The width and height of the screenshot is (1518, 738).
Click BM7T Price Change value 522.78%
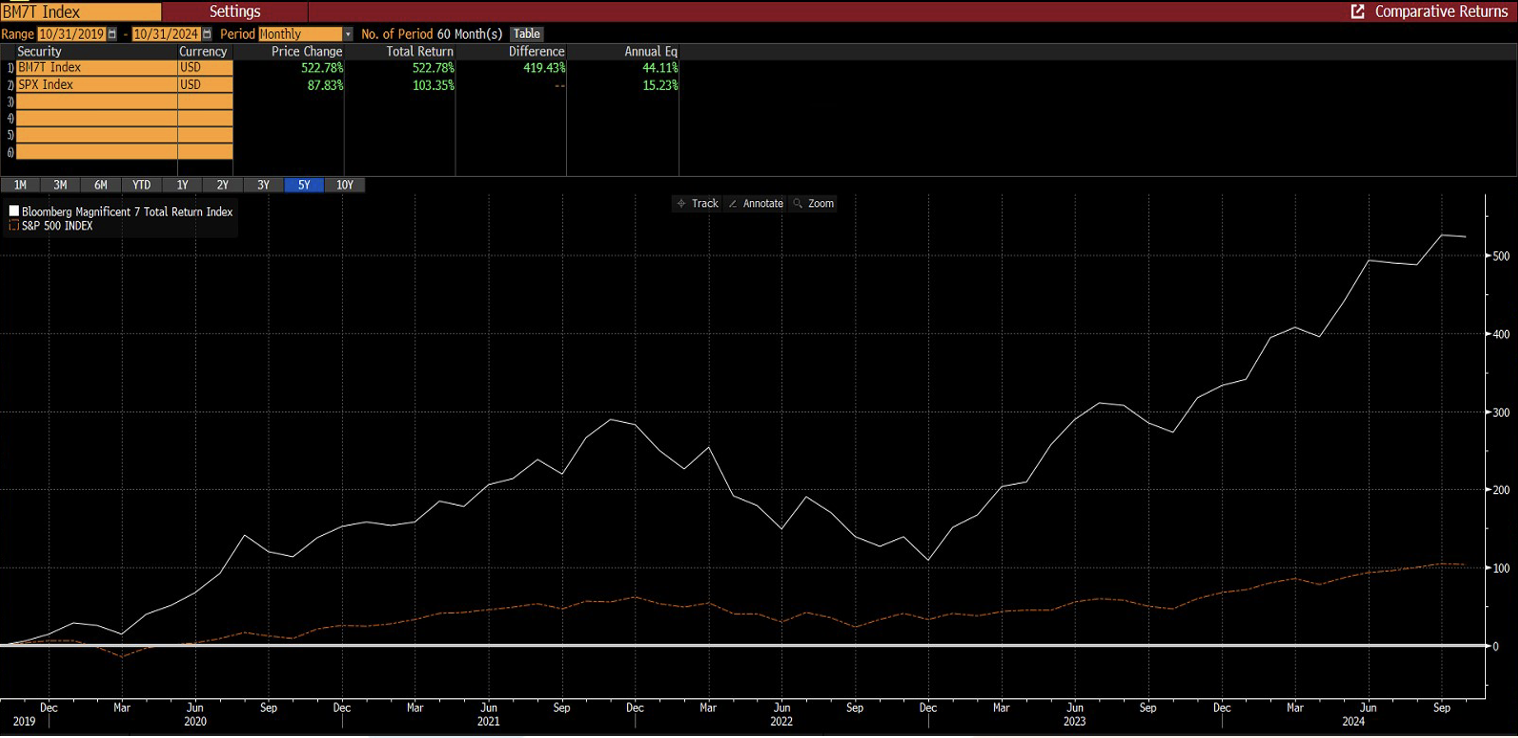[321, 67]
